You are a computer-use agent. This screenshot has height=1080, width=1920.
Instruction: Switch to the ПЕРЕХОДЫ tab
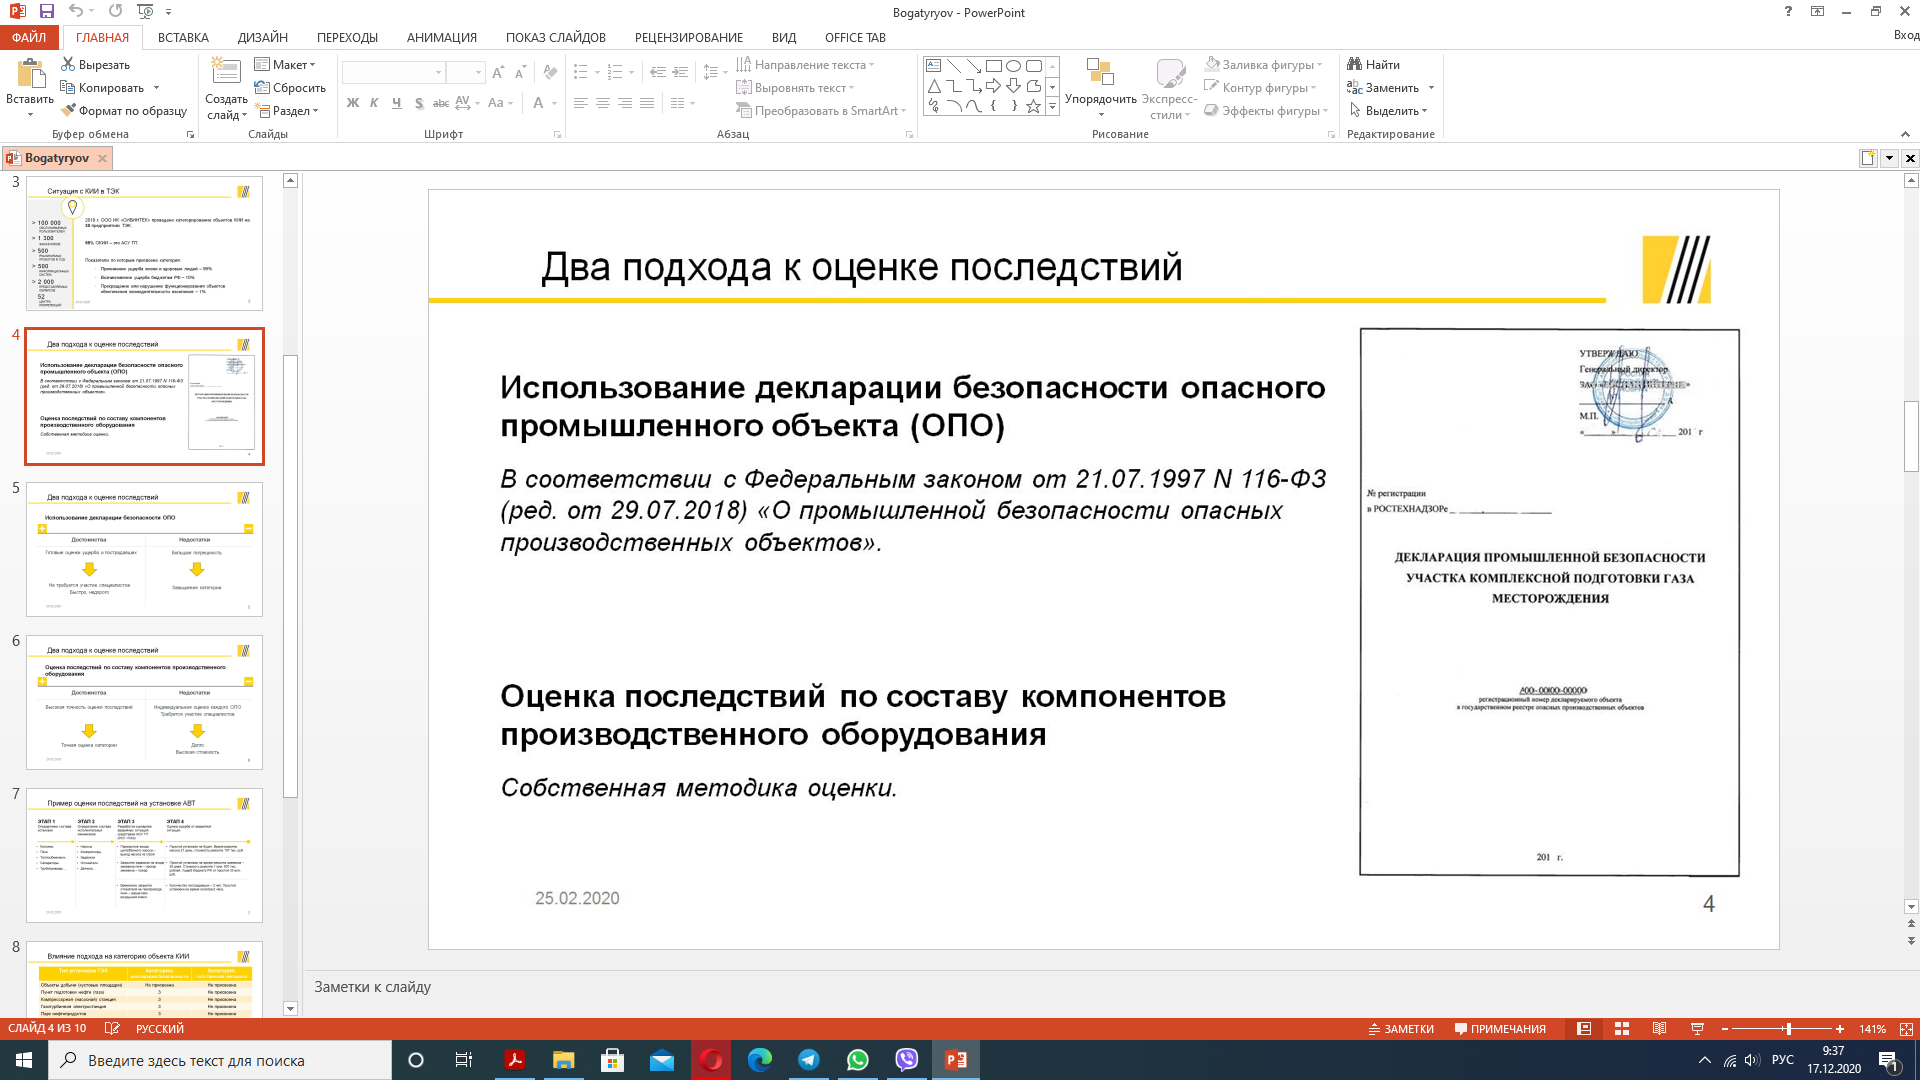click(347, 37)
